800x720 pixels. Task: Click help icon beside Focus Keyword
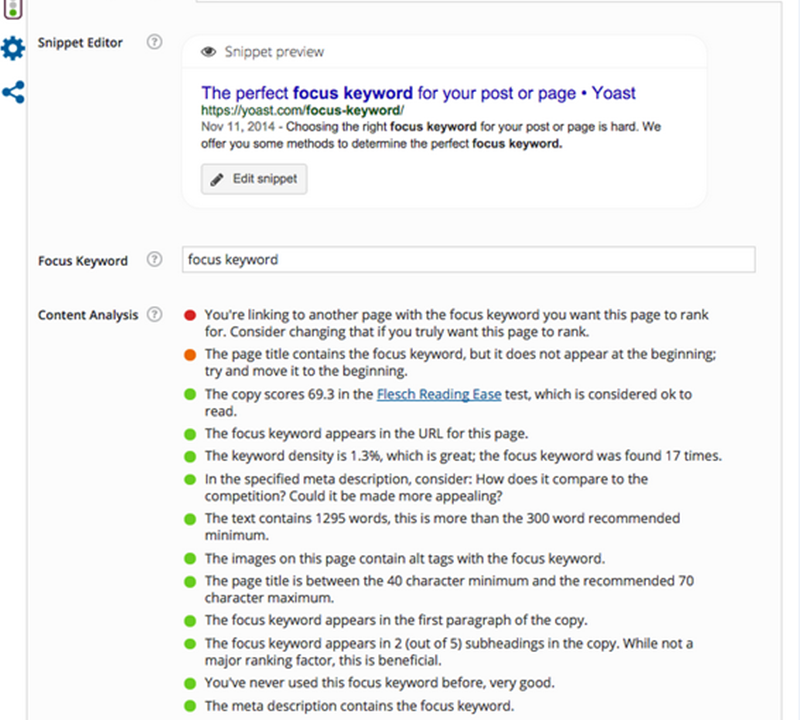[x=154, y=260]
